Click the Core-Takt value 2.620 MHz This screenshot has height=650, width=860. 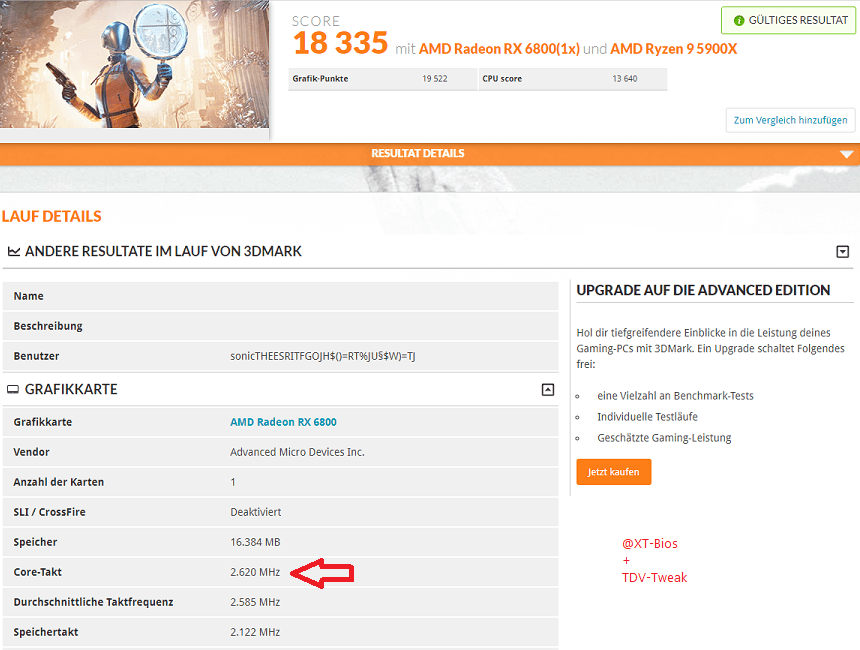[x=255, y=572]
